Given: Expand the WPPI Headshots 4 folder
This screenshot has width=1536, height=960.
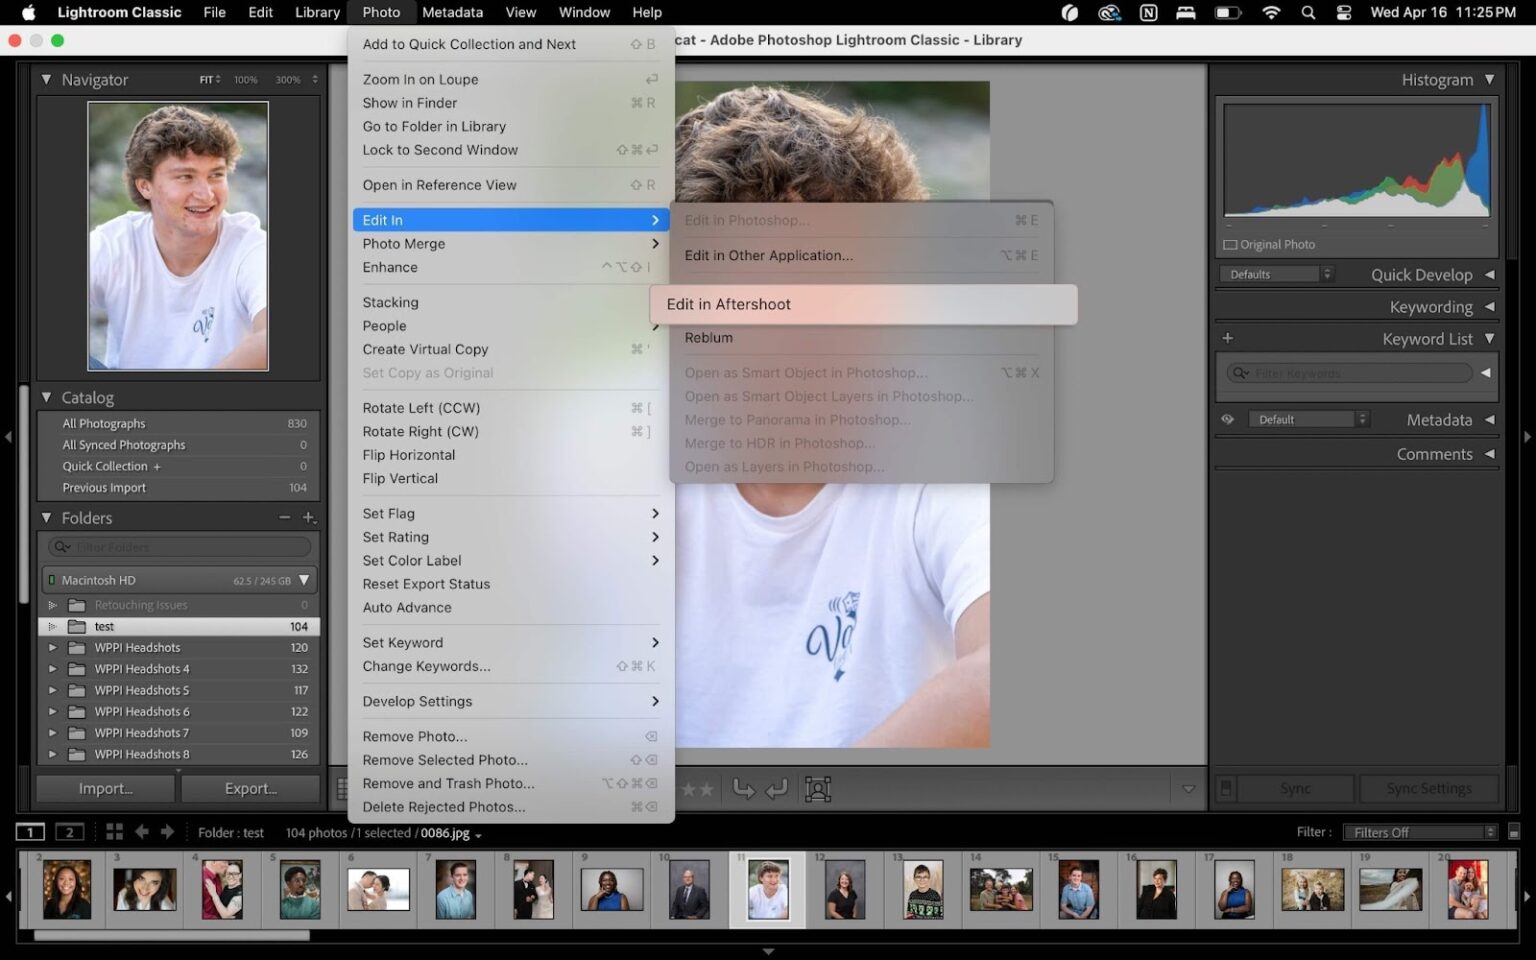Looking at the screenshot, I should coord(53,668).
